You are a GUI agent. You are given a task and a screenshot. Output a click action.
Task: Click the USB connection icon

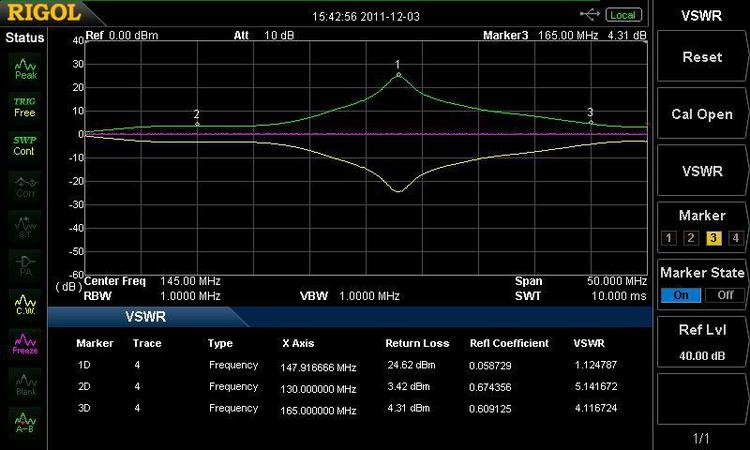point(591,15)
